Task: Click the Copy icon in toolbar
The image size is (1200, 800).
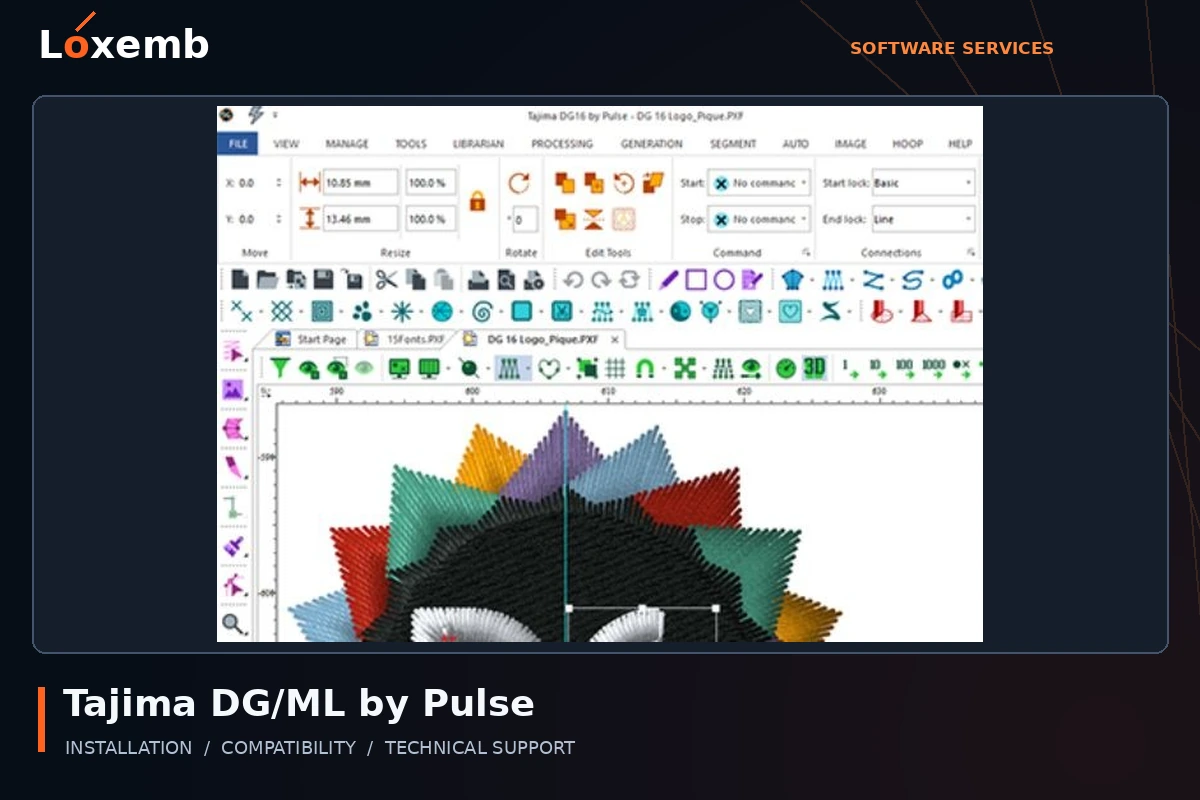Action: tap(416, 280)
